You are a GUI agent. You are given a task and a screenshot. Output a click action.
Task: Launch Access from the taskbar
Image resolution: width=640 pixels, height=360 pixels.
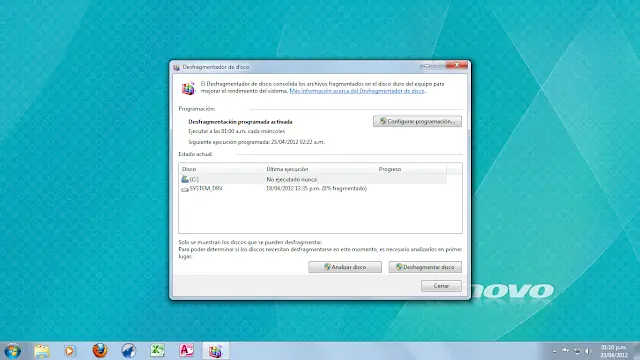pyautogui.click(x=187, y=351)
